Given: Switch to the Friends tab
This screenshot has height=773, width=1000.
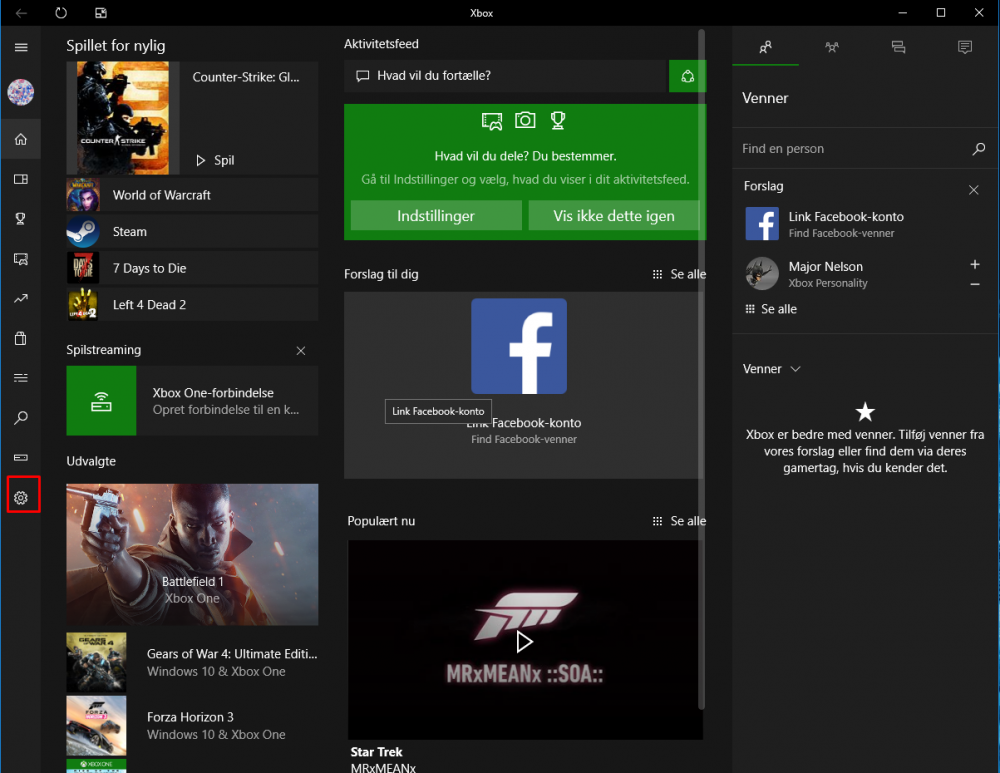Looking at the screenshot, I should coord(765,47).
